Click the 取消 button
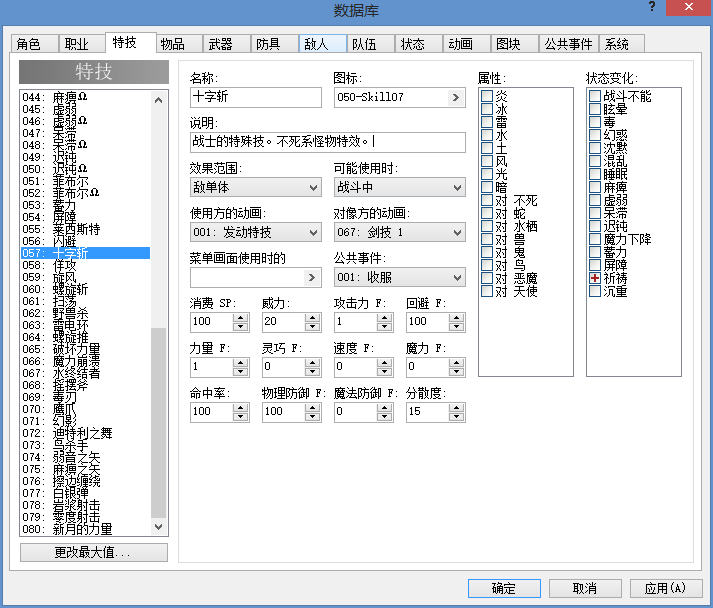 click(x=585, y=588)
